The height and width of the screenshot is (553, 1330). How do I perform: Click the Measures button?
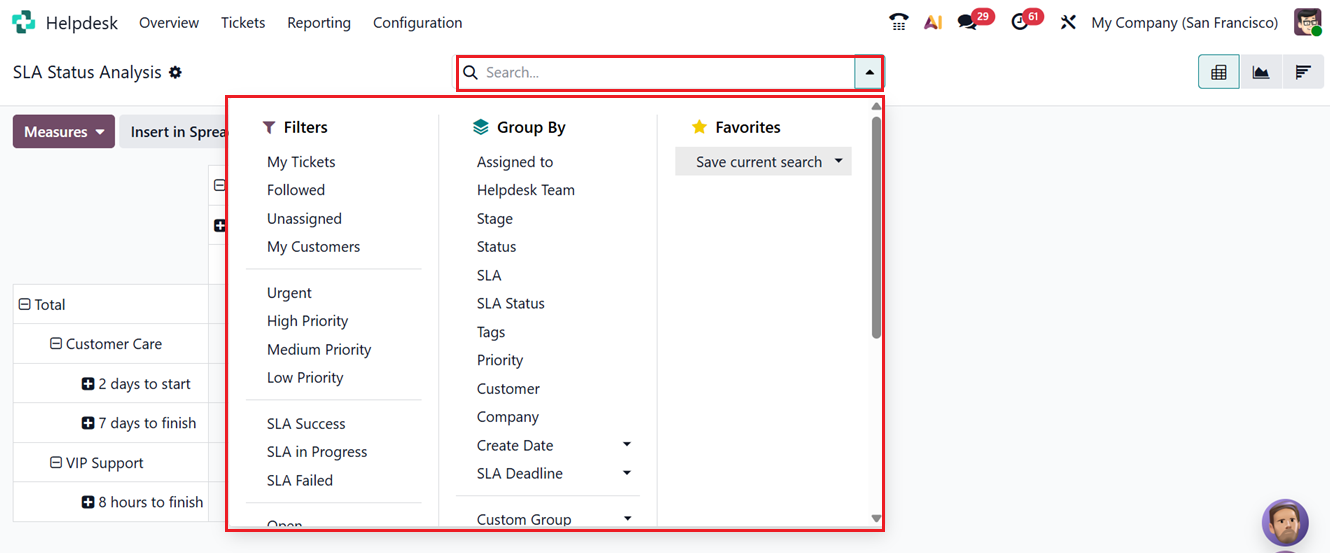pyautogui.click(x=63, y=132)
